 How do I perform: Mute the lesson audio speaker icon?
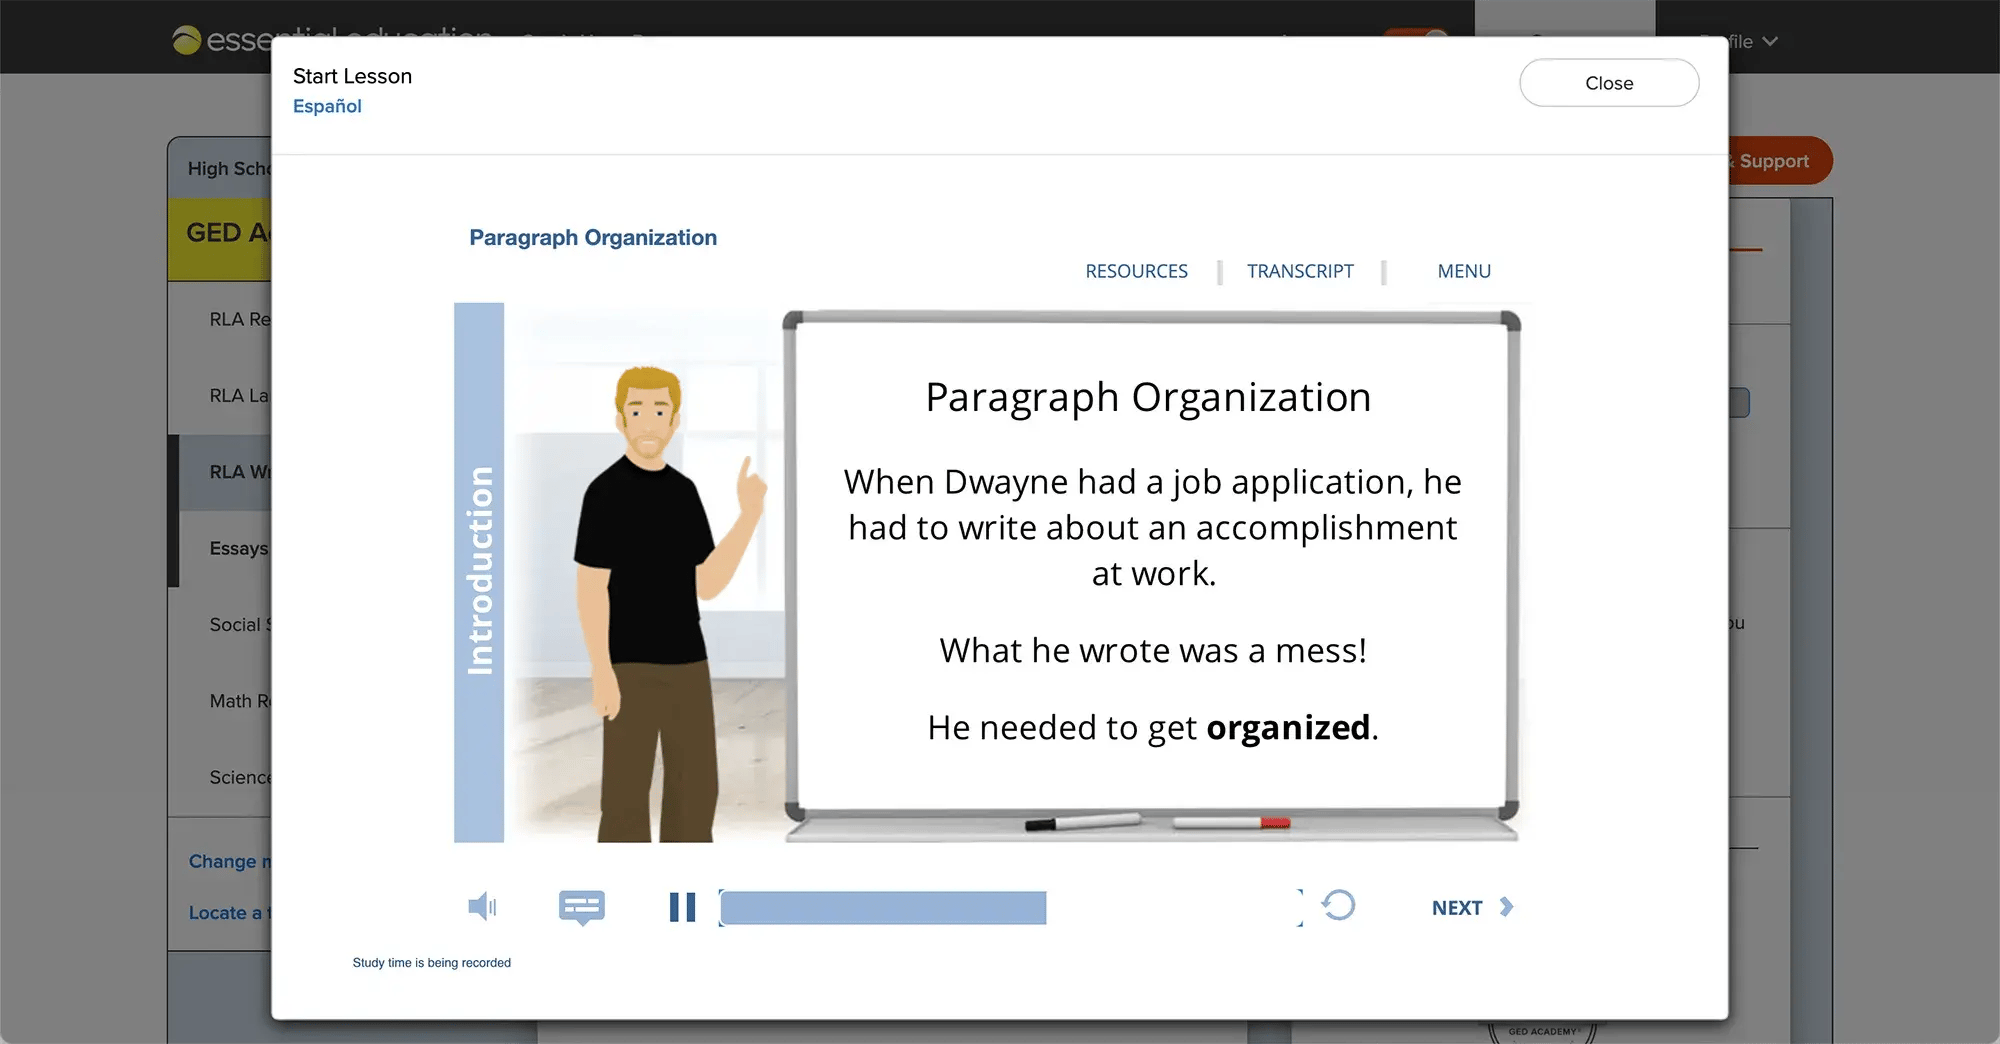coord(481,907)
